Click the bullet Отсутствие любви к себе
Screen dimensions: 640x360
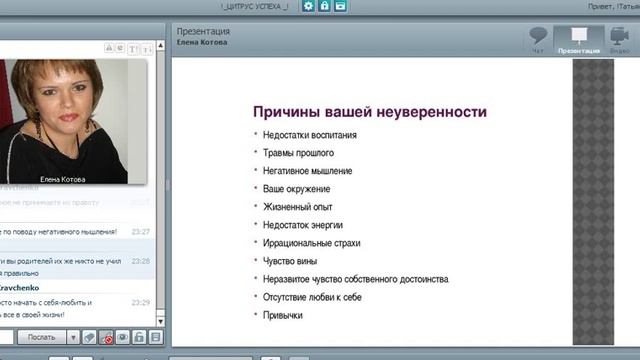coord(312,297)
